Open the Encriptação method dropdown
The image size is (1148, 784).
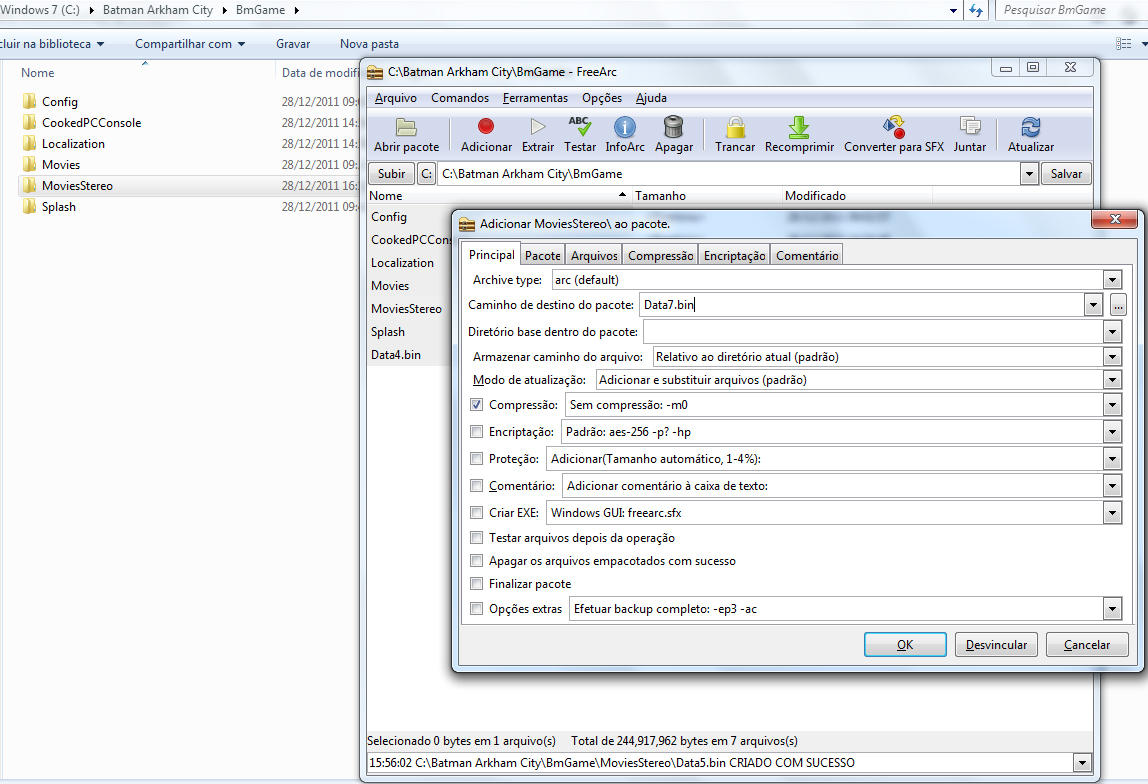1112,432
